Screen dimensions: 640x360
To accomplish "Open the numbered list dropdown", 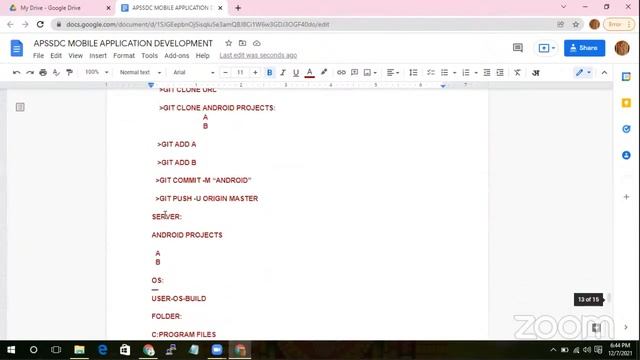I will pos(469,73).
